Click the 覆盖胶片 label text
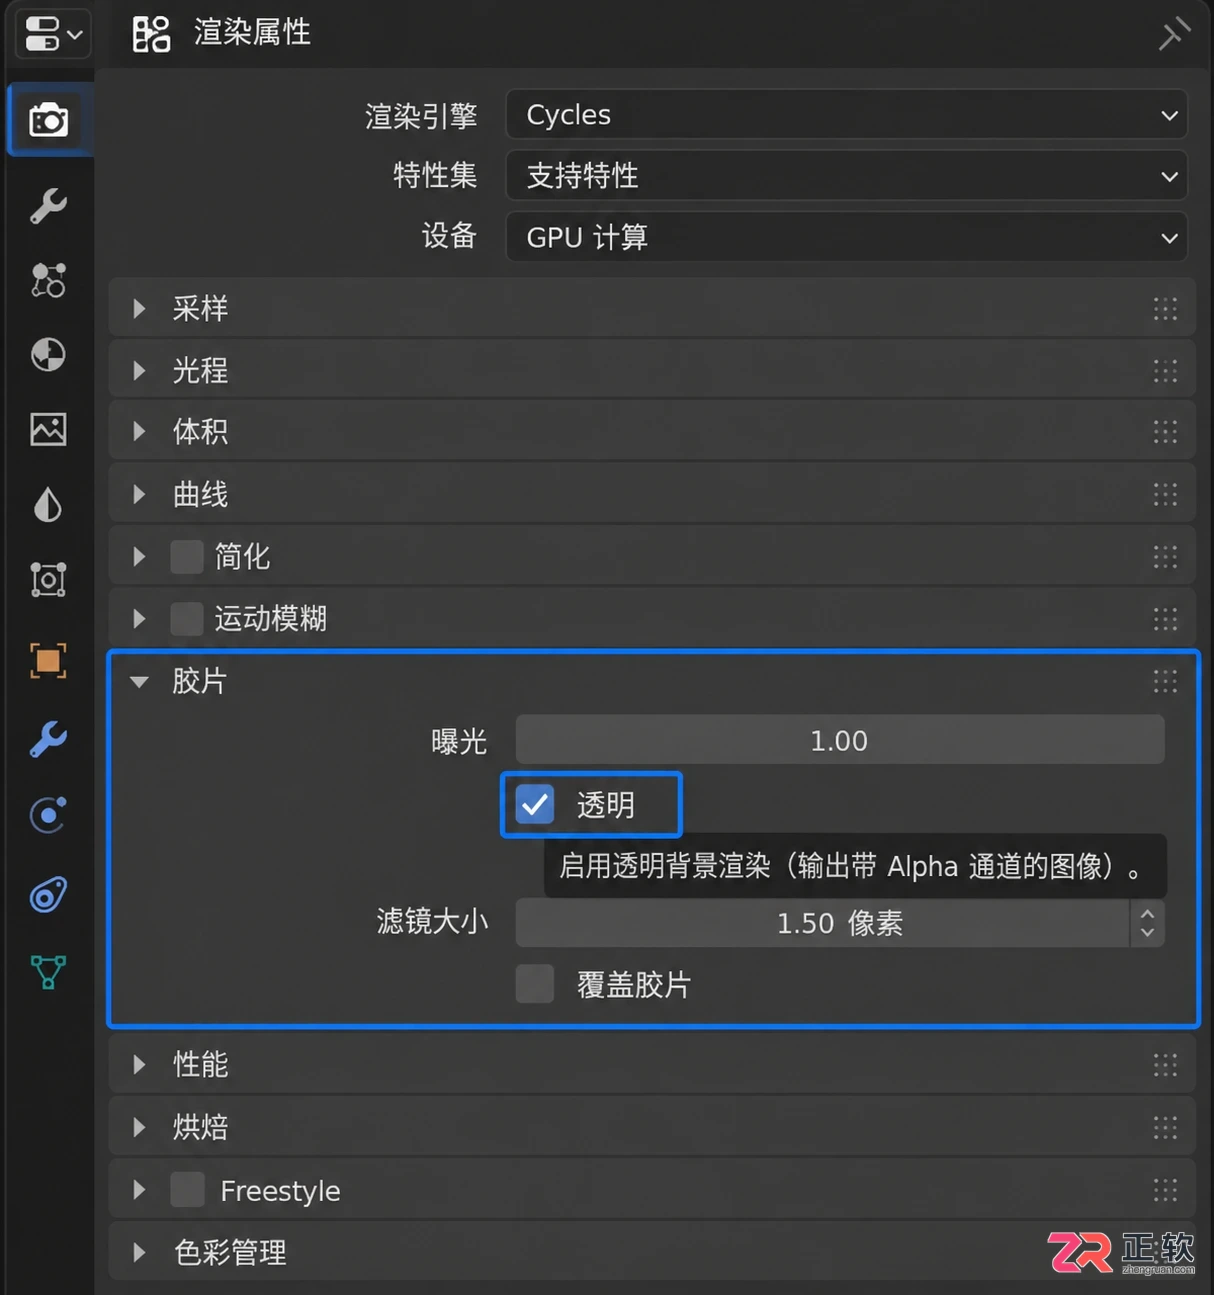Image resolution: width=1214 pixels, height=1295 pixels. 634,985
